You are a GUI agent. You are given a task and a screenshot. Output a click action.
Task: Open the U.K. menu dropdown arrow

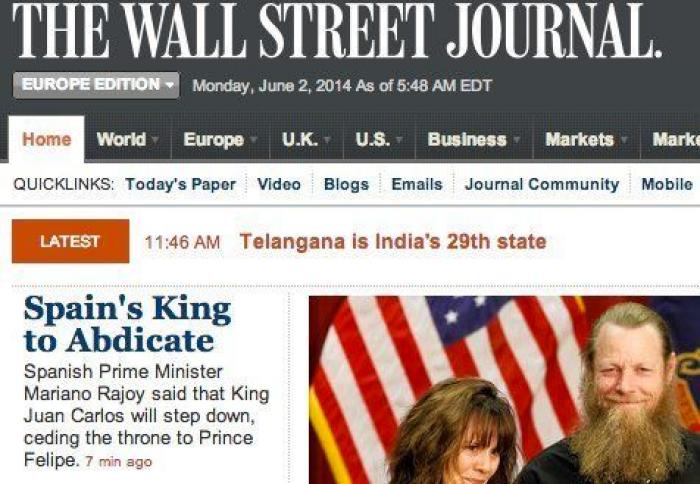point(327,140)
